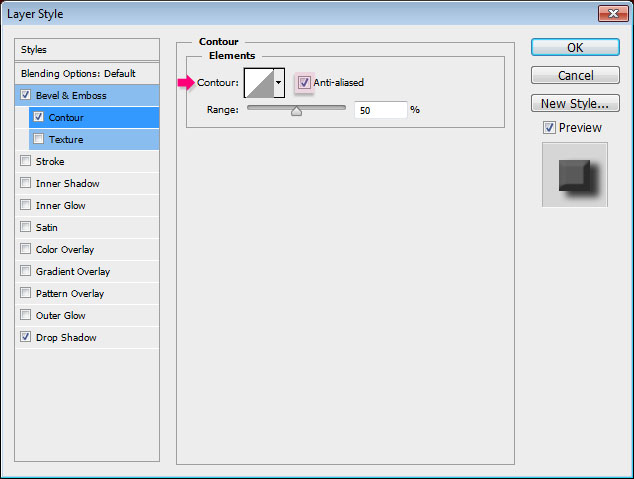The width and height of the screenshot is (634, 479).
Task: Open the Styles list entry
Action: (x=87, y=50)
